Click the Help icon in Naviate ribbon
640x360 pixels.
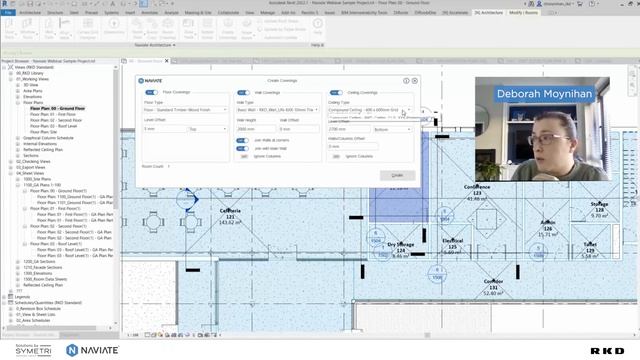click(x=318, y=26)
